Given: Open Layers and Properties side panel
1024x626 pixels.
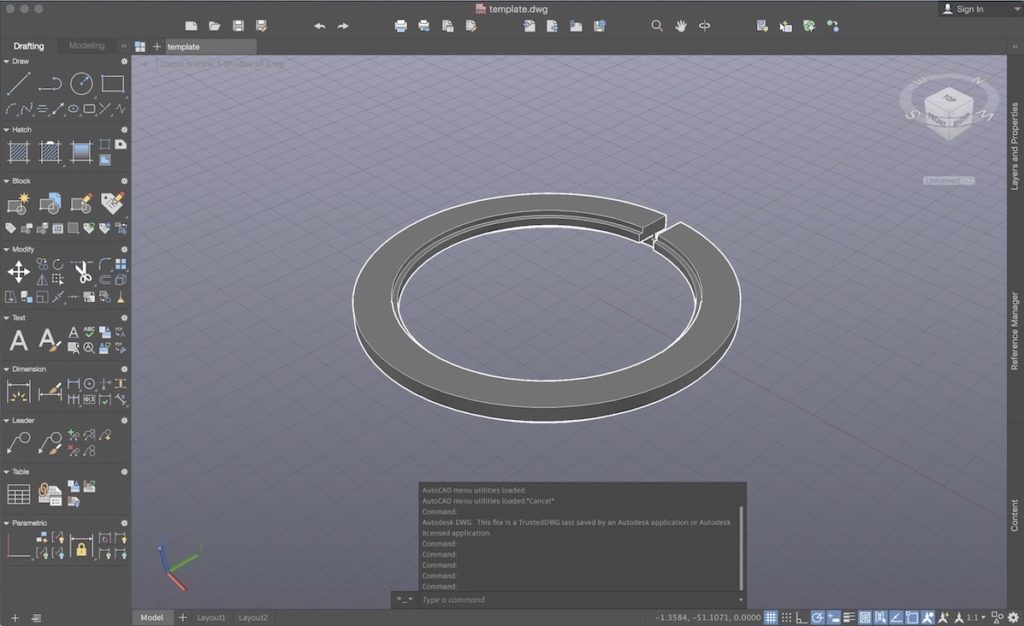Looking at the screenshot, I should pos(1014,146).
